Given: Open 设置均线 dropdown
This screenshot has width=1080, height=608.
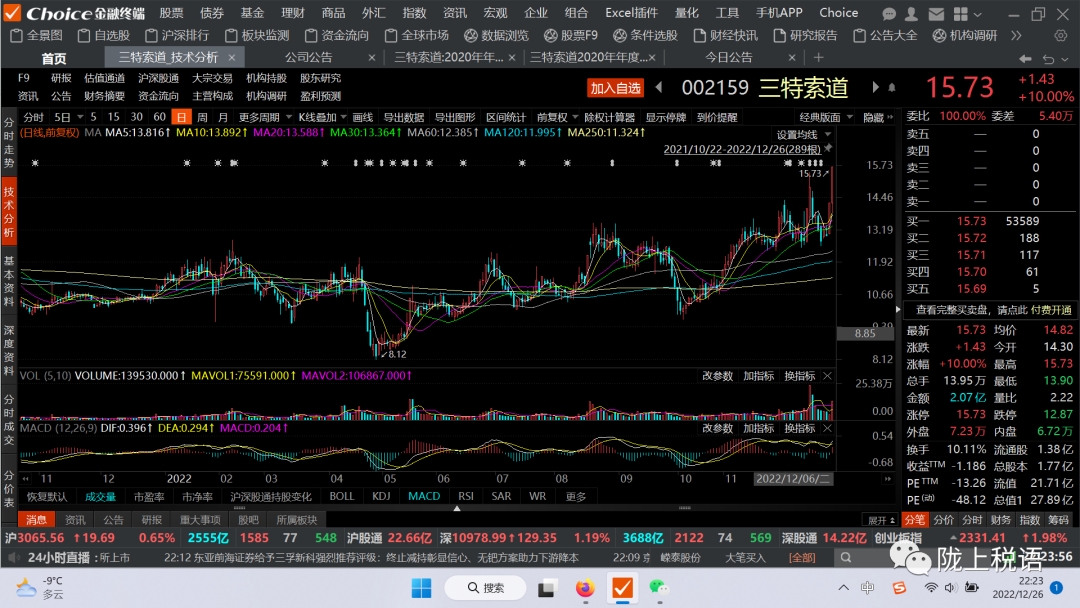Looking at the screenshot, I should (x=803, y=135).
